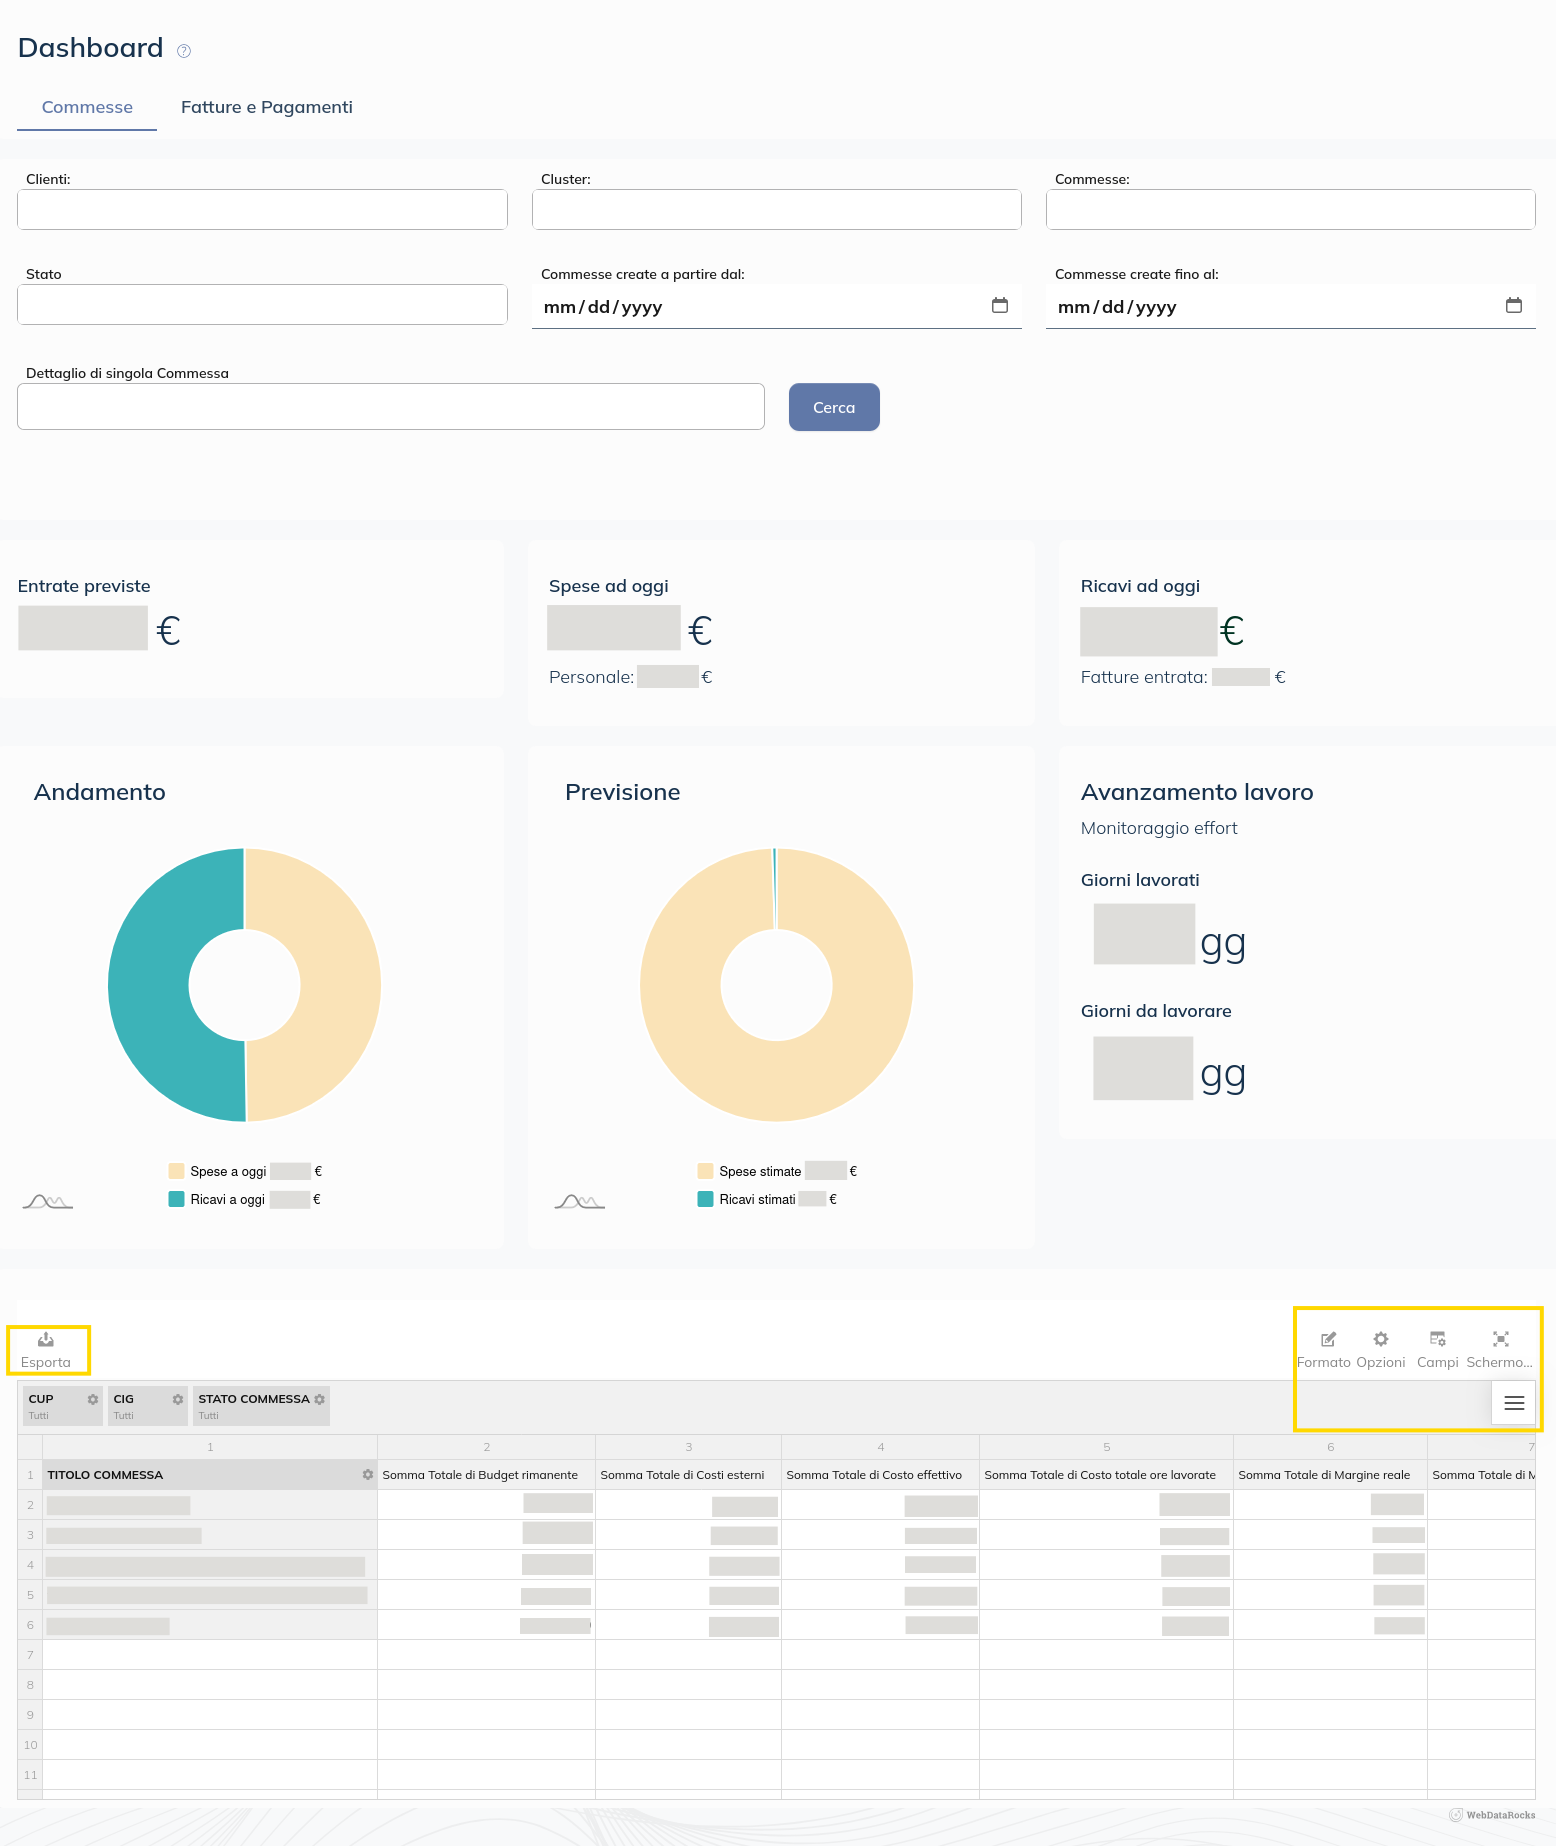Focus the 'Commesse create fino al' date field
The image size is (1556, 1846).
click(x=1291, y=307)
